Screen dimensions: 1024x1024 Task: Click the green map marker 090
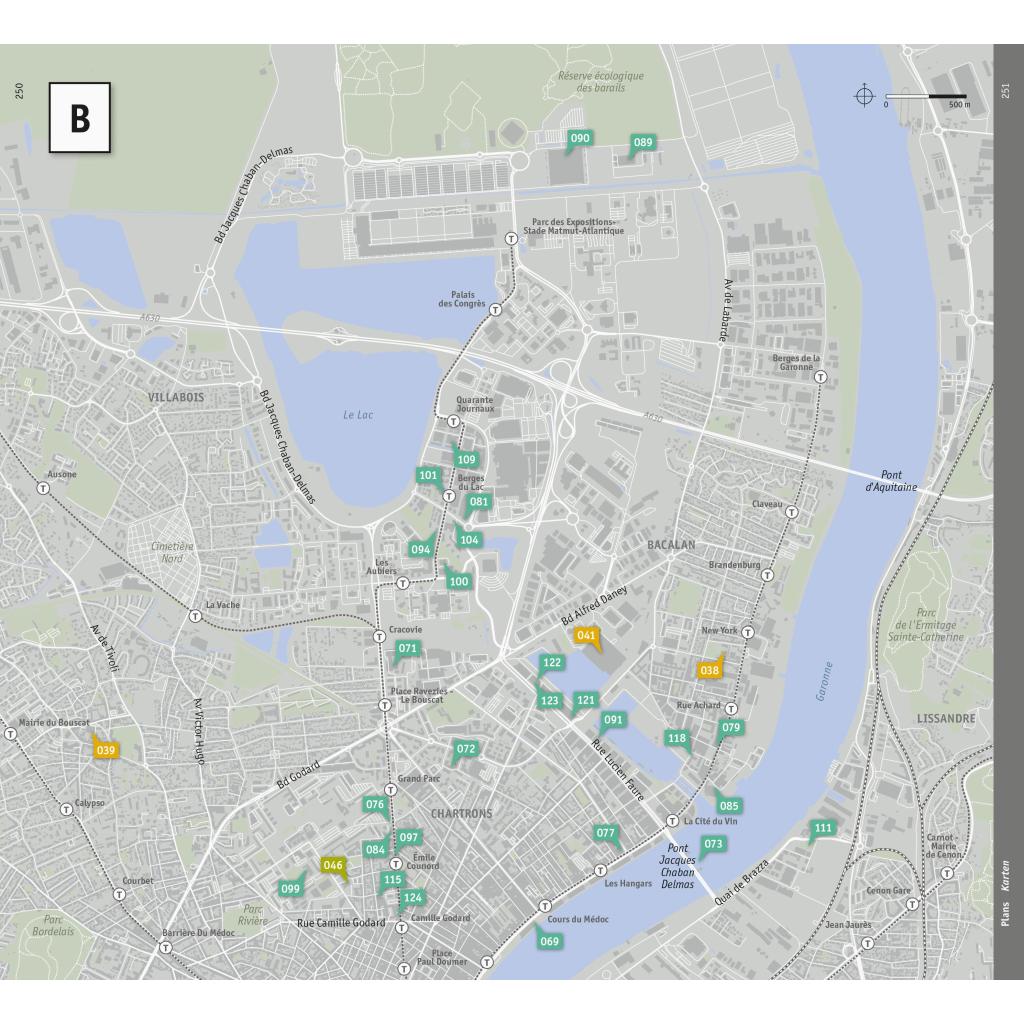tap(579, 138)
